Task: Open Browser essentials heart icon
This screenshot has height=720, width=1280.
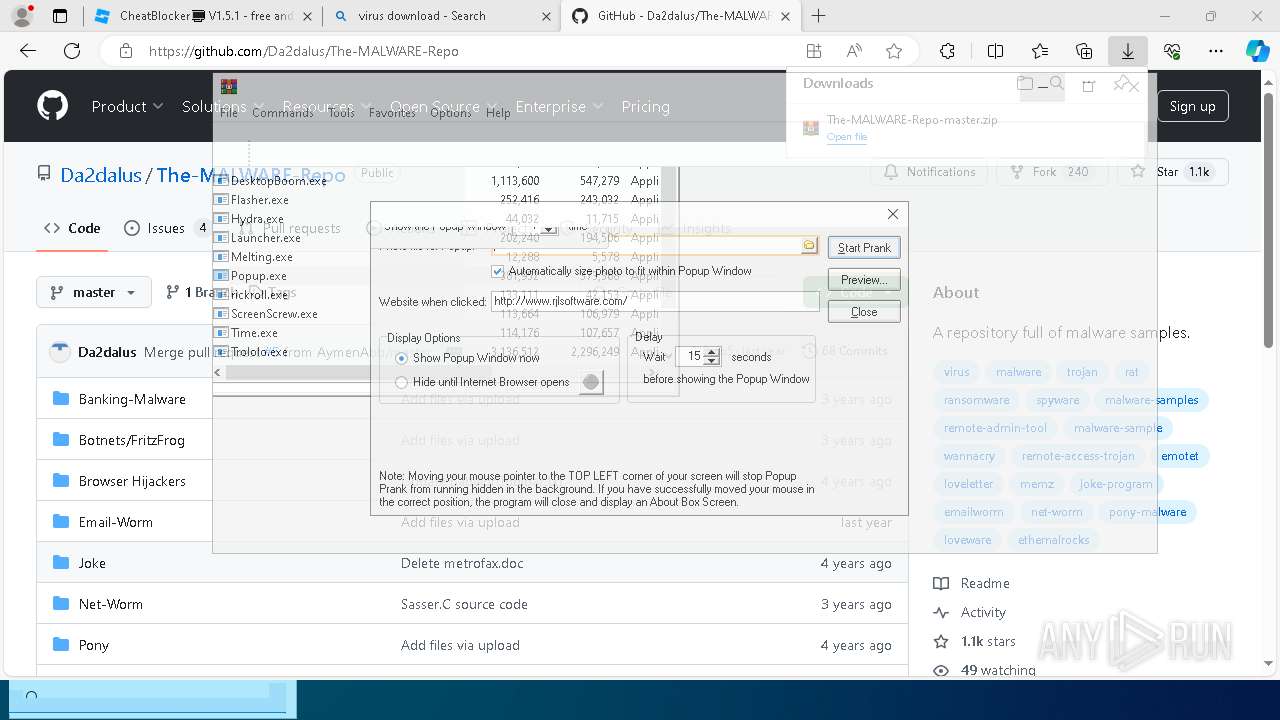Action: click(1172, 51)
